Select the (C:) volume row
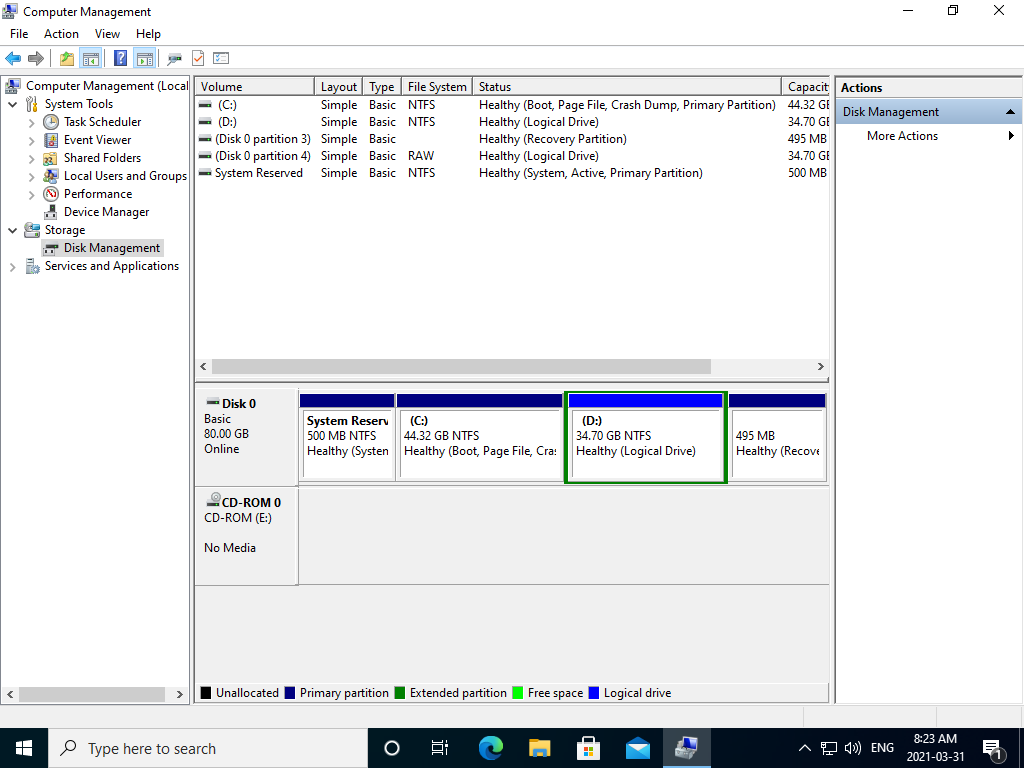The image size is (1024, 768). 513,105
